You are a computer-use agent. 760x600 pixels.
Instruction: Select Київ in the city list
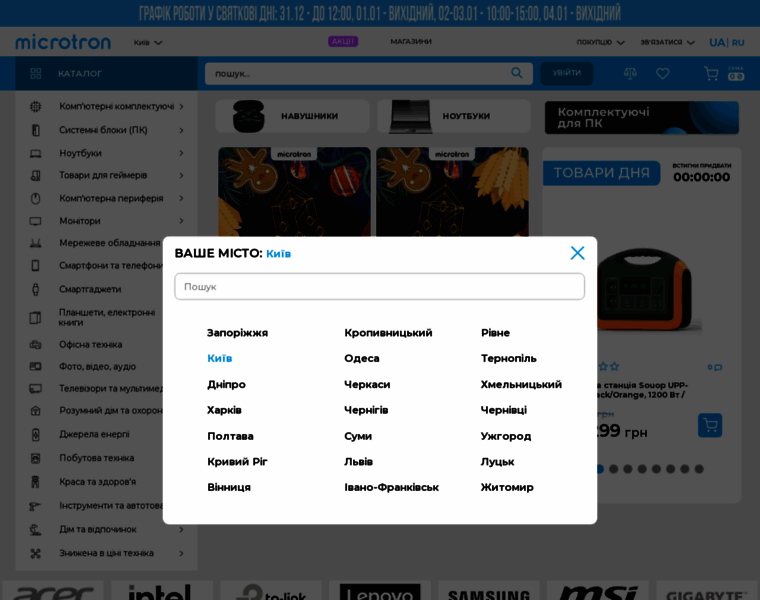pyautogui.click(x=220, y=358)
